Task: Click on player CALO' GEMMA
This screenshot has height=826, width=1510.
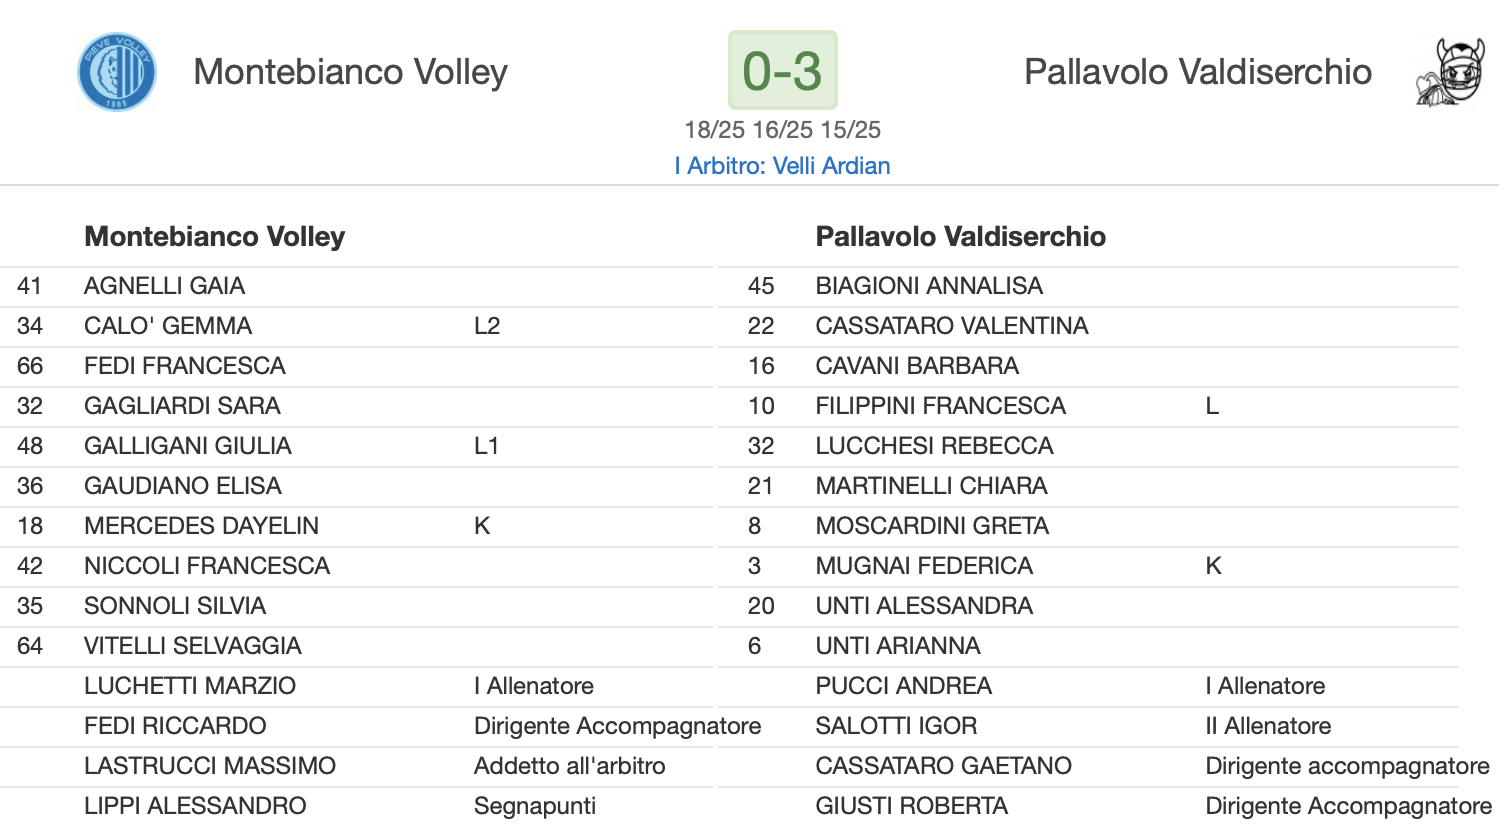Action: (x=168, y=326)
